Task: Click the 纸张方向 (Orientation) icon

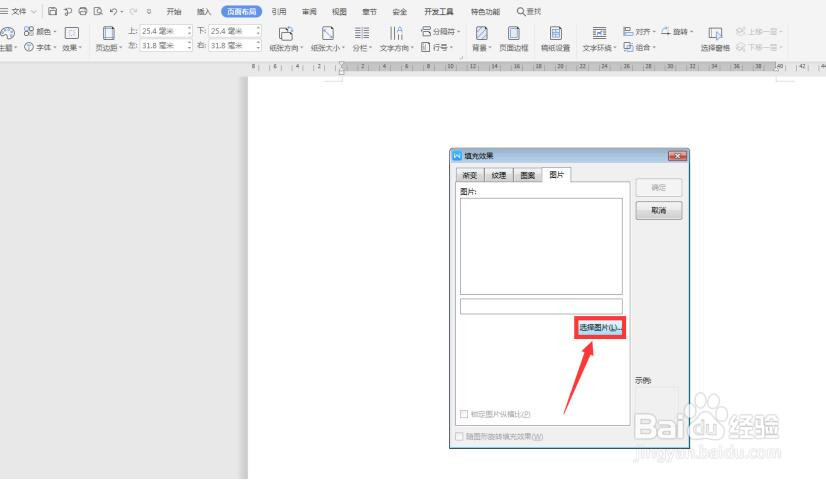Action: (286, 33)
